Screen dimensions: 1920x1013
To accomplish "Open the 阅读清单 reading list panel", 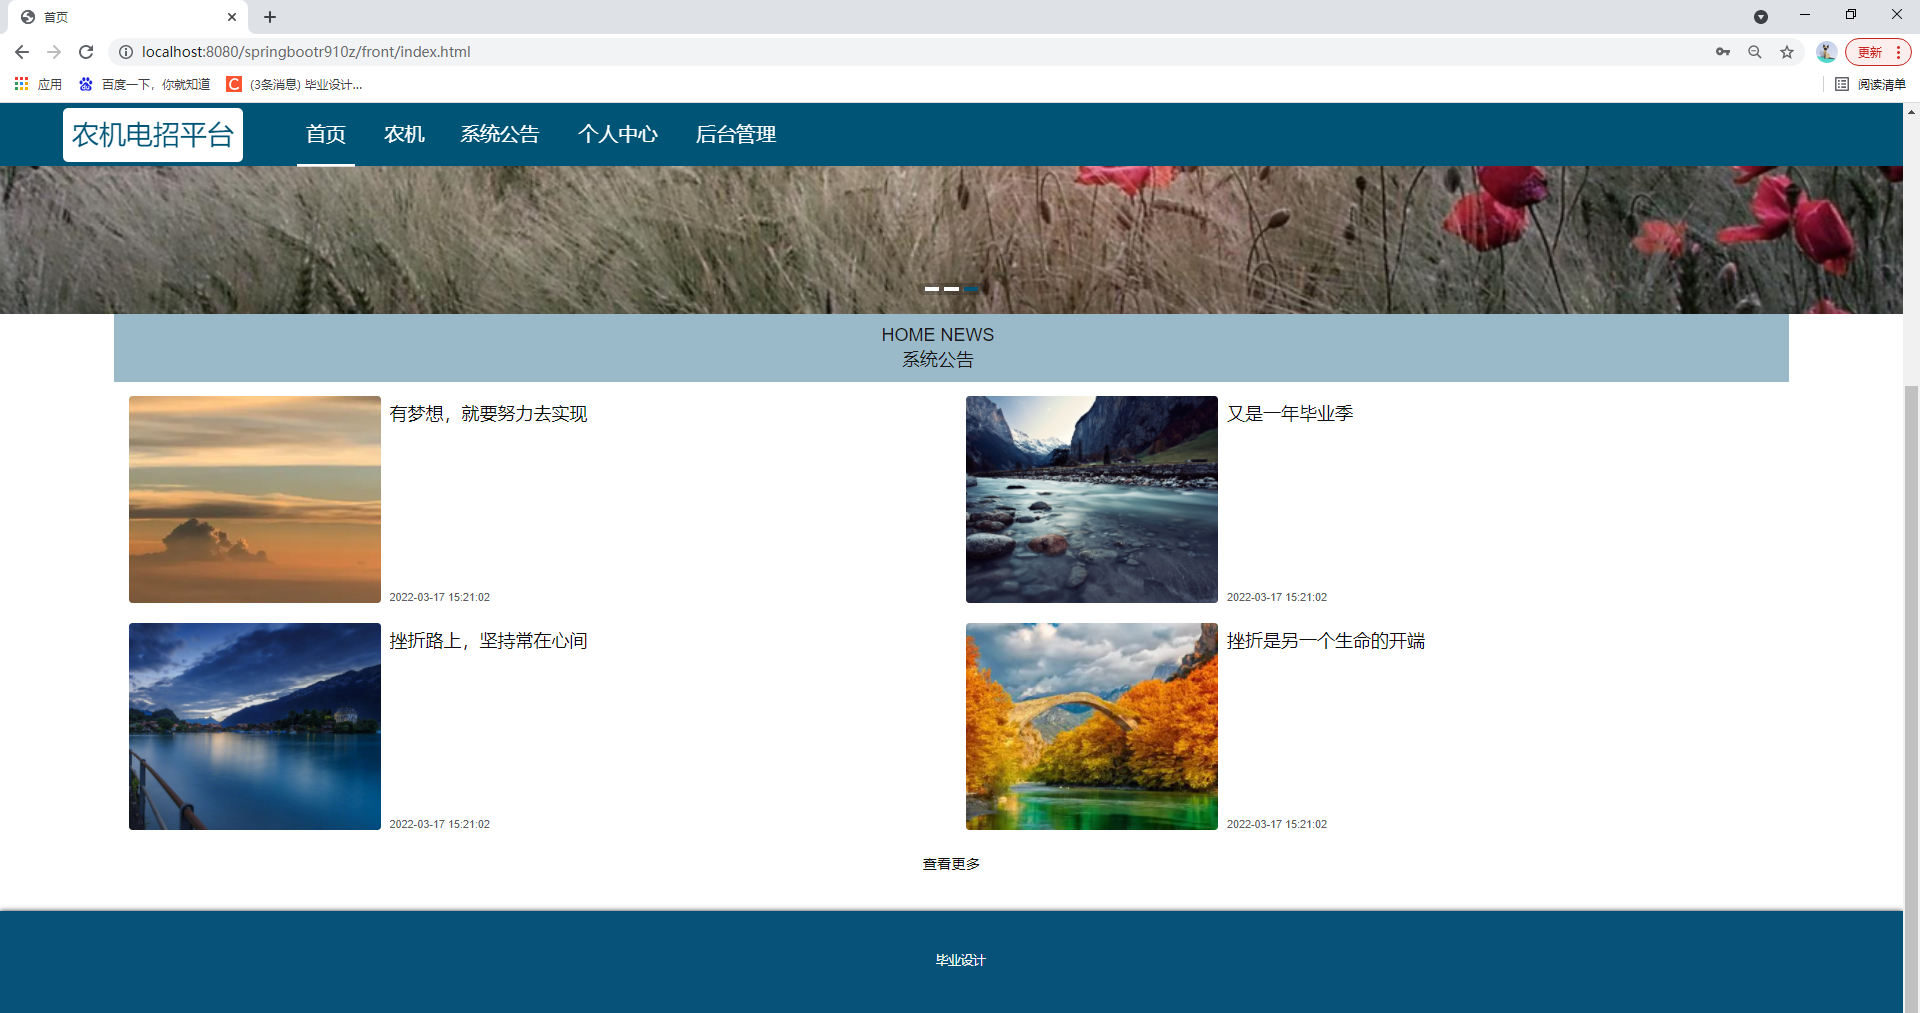I will [x=1870, y=85].
